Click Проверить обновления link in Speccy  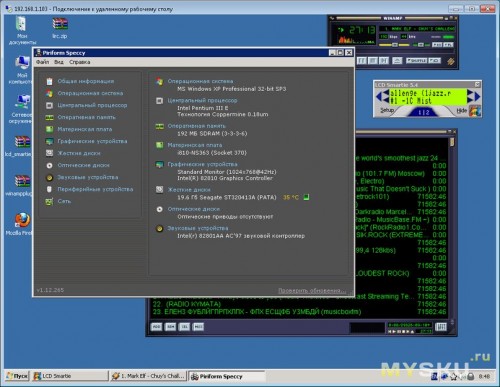pos(312,291)
